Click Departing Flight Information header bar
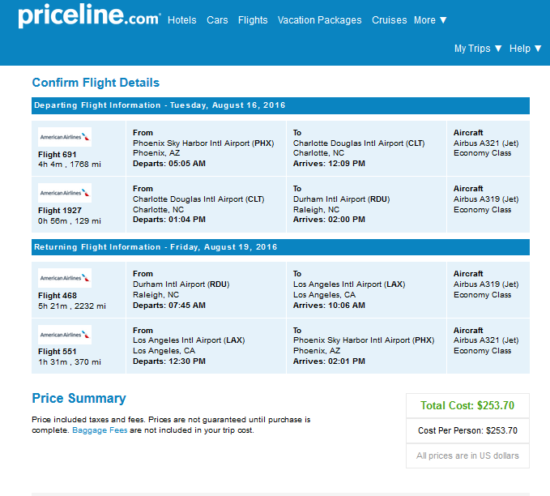550x496 pixels. 280,106
